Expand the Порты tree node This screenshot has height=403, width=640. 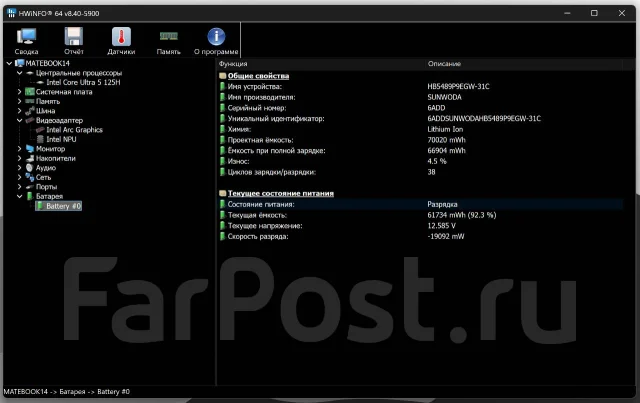coord(20,187)
